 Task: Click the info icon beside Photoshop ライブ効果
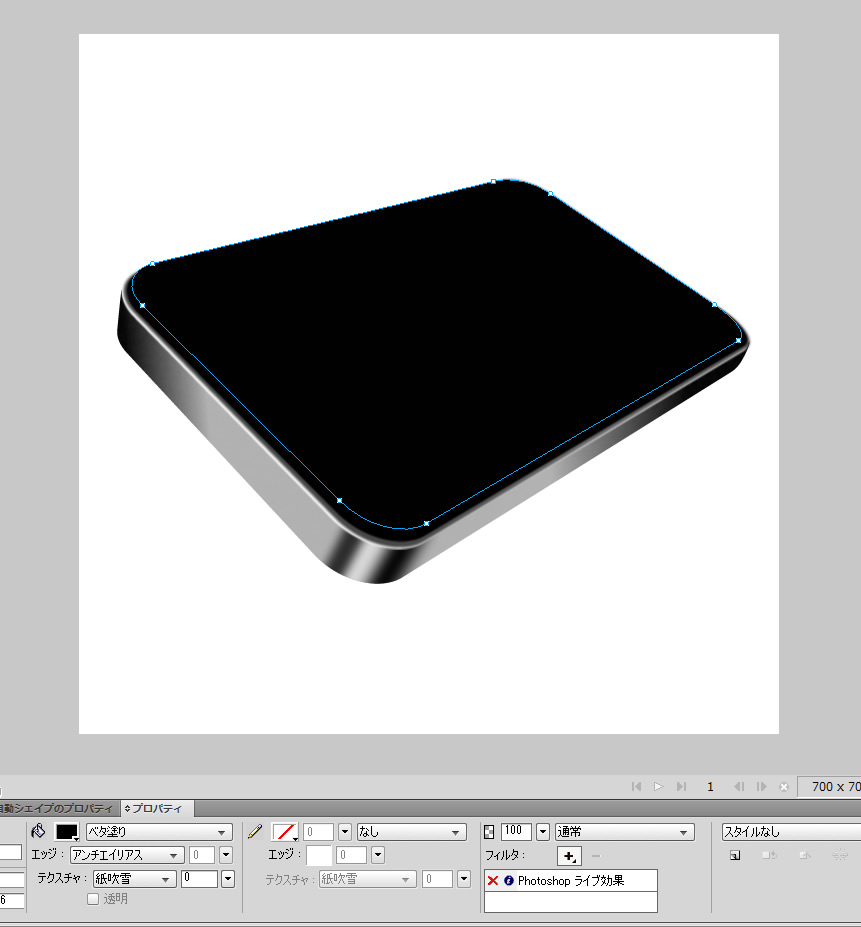(x=508, y=881)
